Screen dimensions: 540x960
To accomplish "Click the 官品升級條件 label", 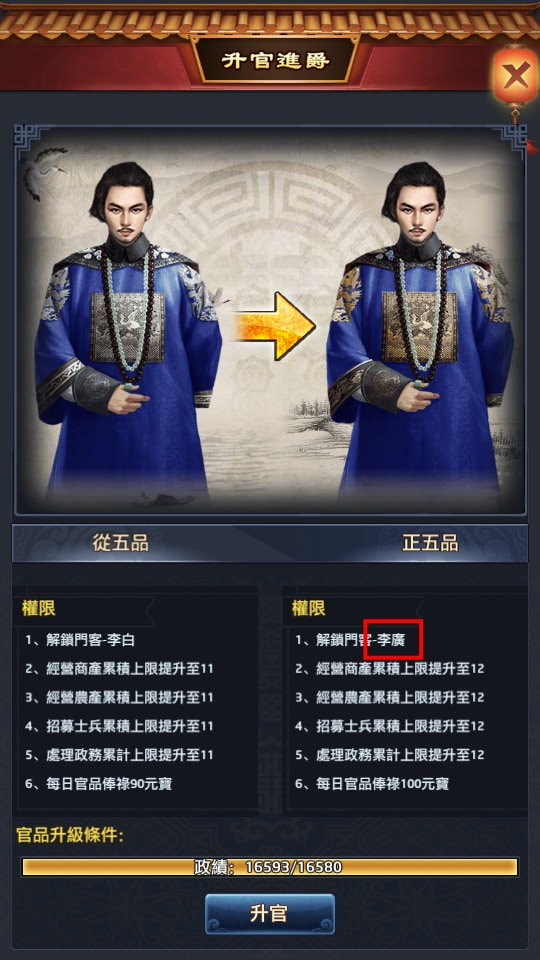I will tap(70, 835).
